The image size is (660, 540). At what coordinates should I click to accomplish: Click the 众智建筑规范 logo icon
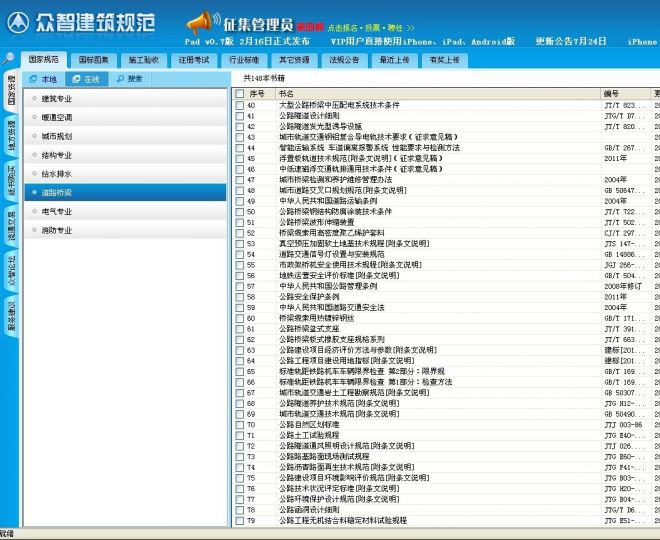coord(18,23)
